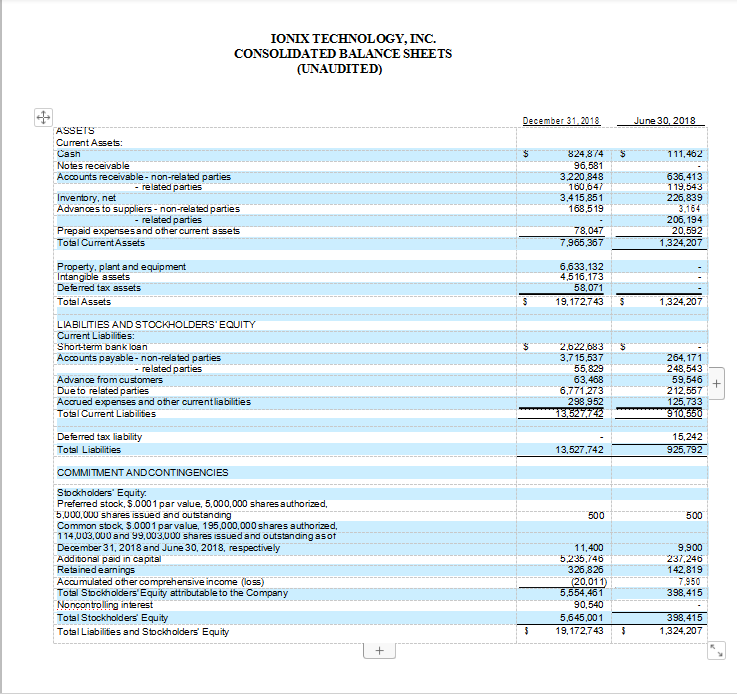Click Prepaid expenses and other current assets
Screen dimensions: 737x694
pos(149,231)
